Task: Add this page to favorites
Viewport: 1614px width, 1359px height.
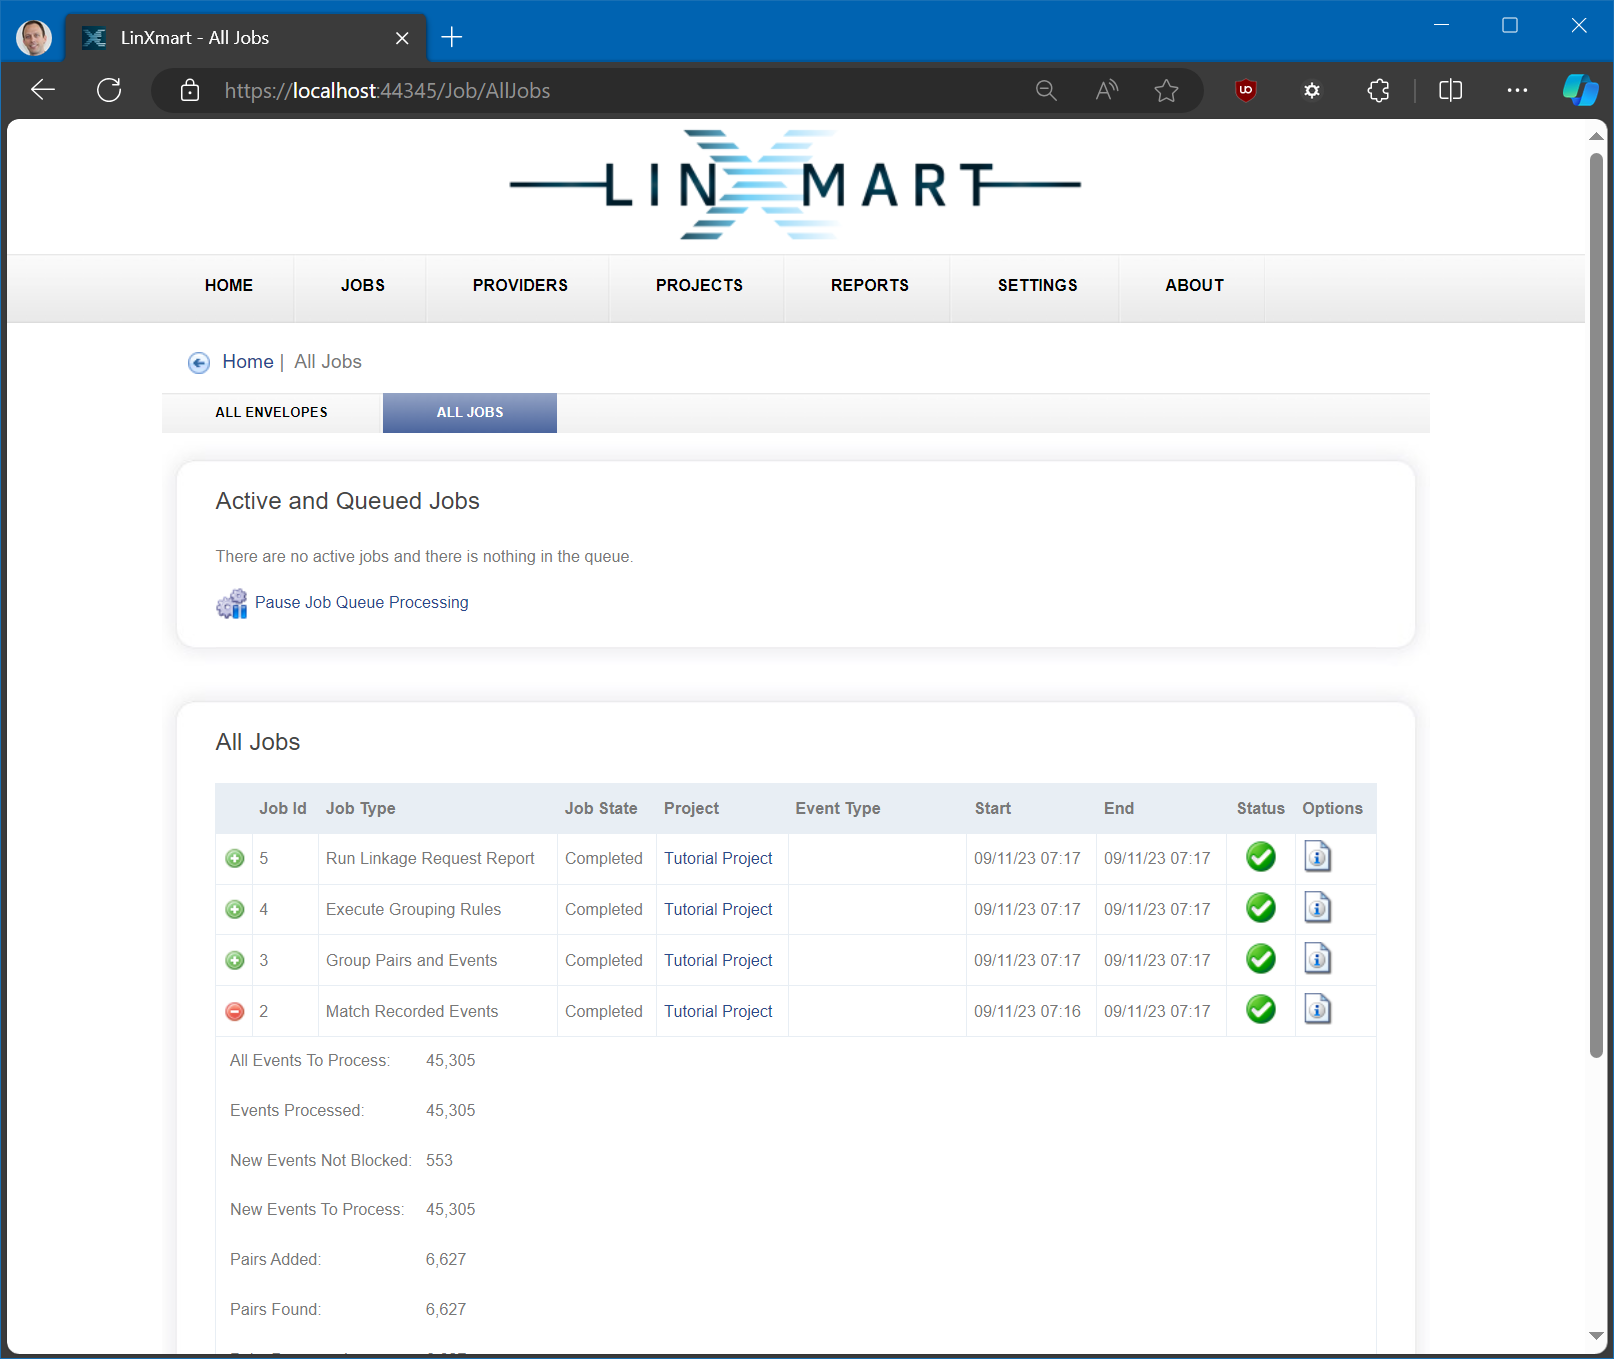Action: [x=1166, y=91]
